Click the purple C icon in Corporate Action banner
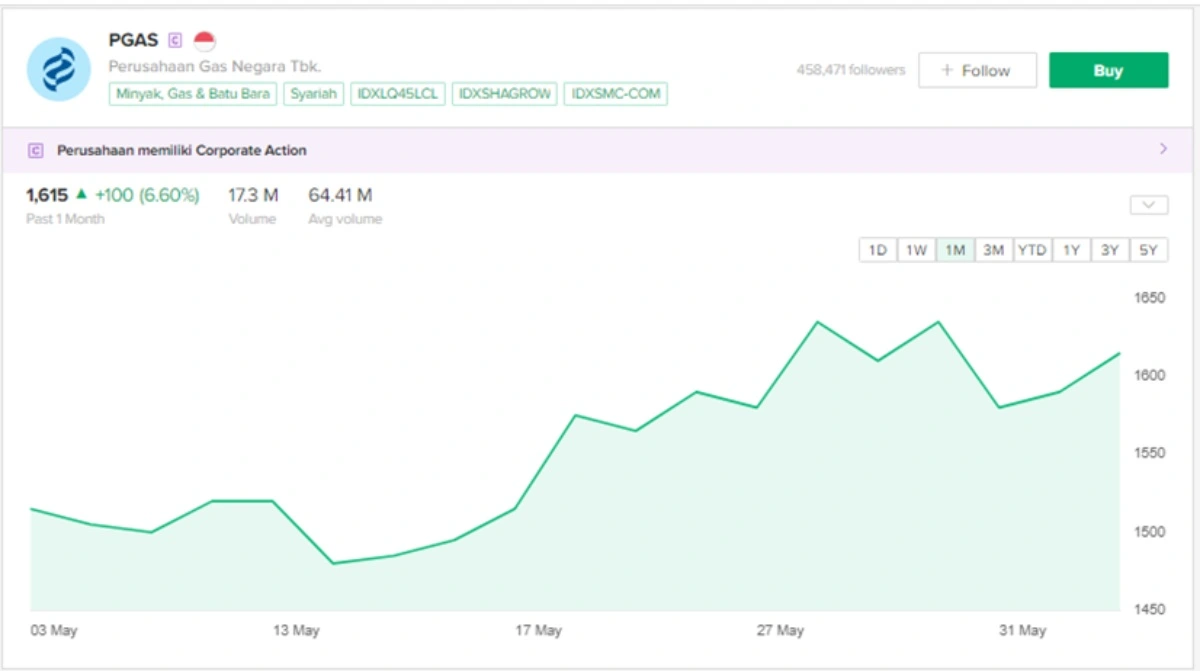This screenshot has height=671, width=1200. tap(36, 151)
